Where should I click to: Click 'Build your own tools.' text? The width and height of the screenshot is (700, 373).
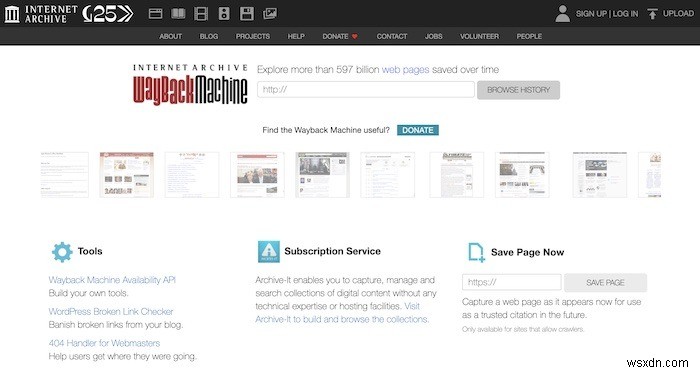(x=88, y=293)
